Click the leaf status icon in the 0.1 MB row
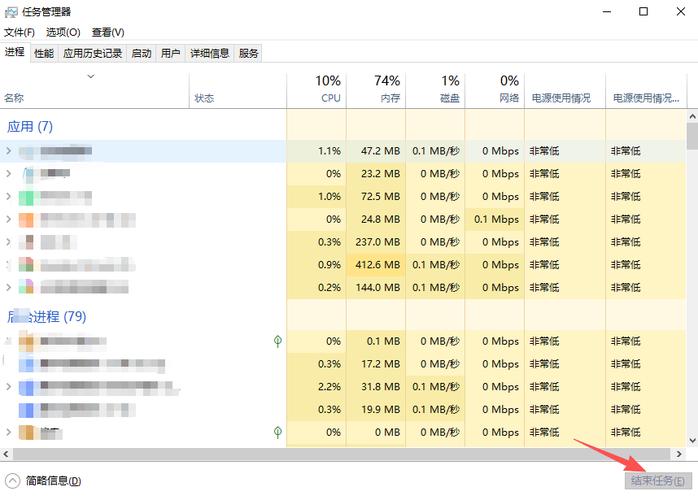 coord(278,341)
